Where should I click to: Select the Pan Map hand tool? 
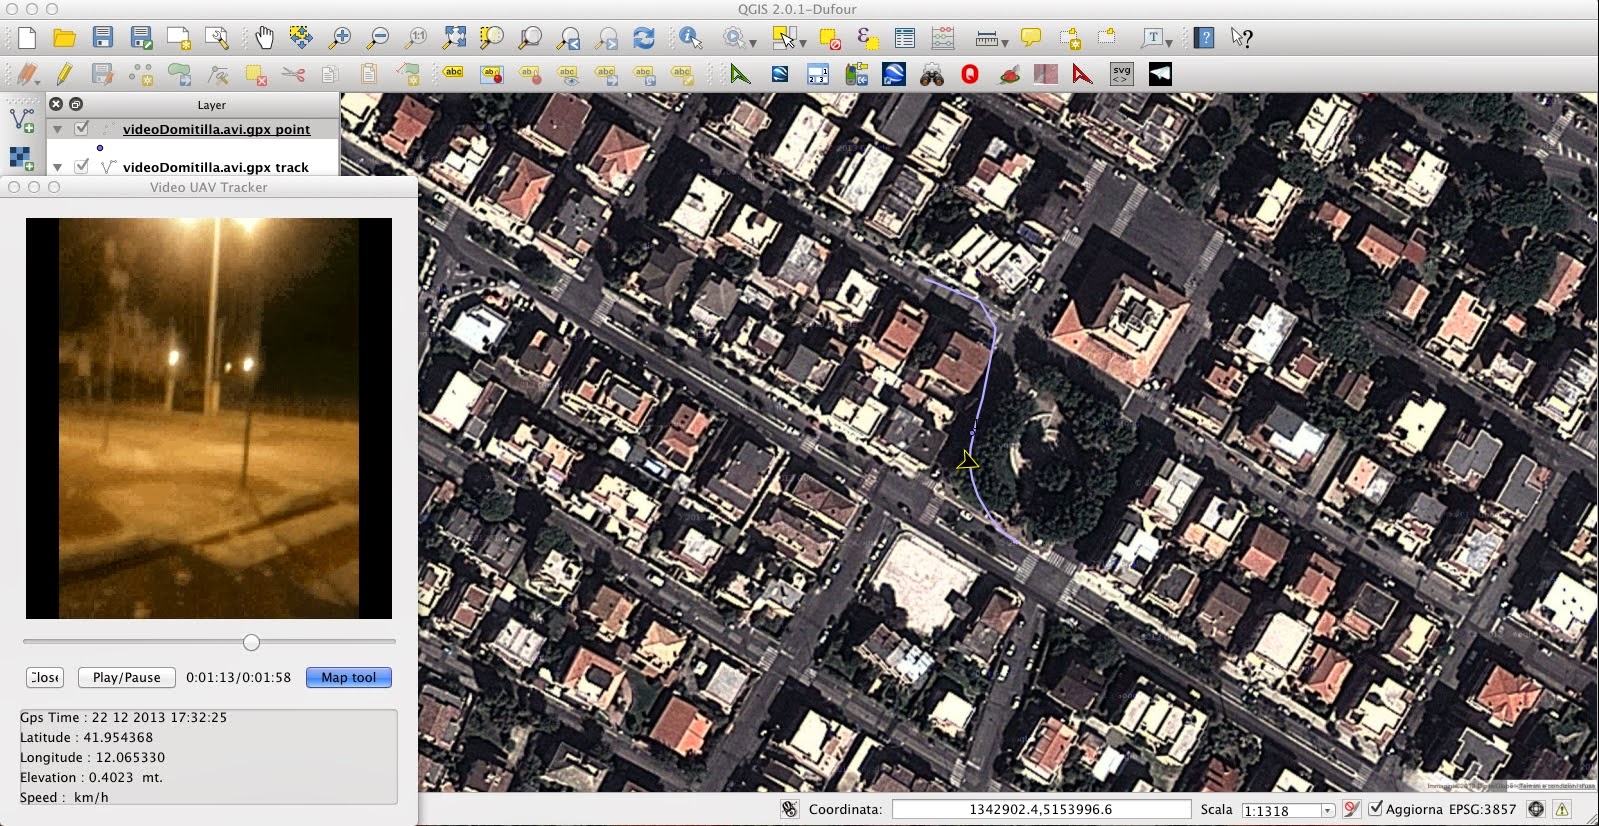(x=264, y=38)
